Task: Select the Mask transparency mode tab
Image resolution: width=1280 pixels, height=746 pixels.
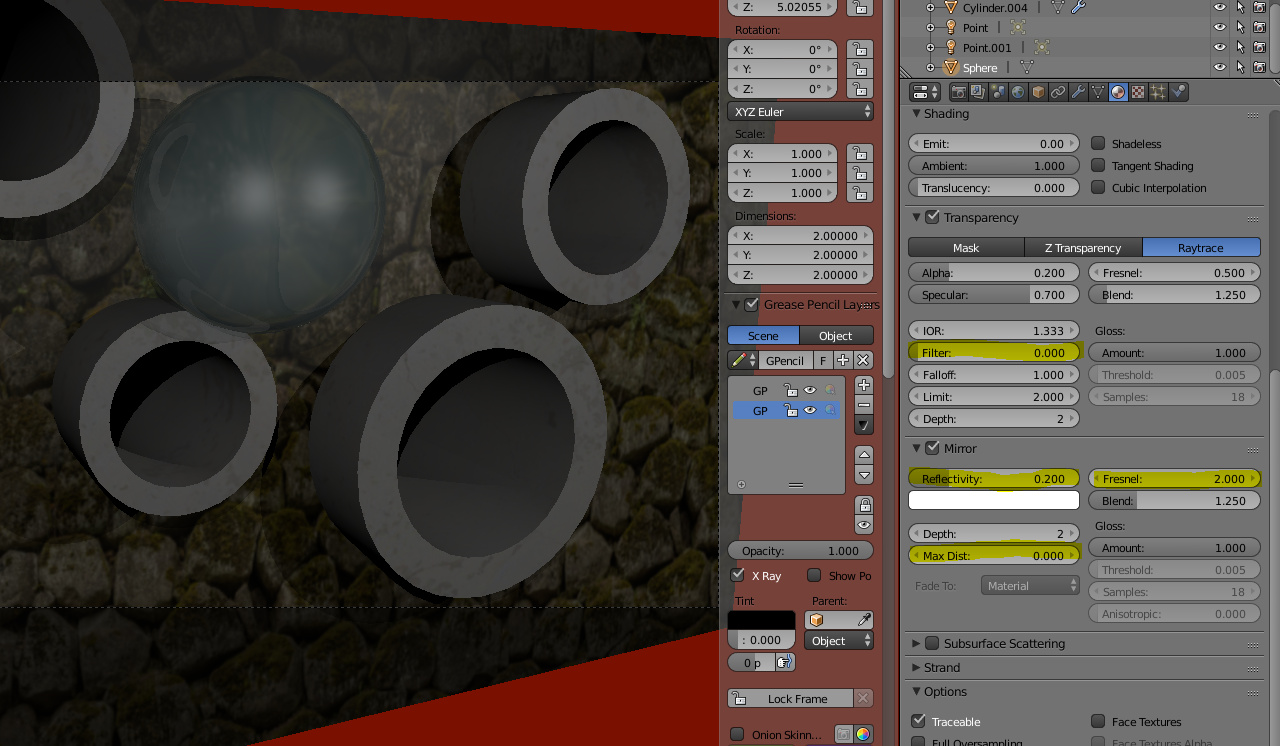Action: pos(966,247)
